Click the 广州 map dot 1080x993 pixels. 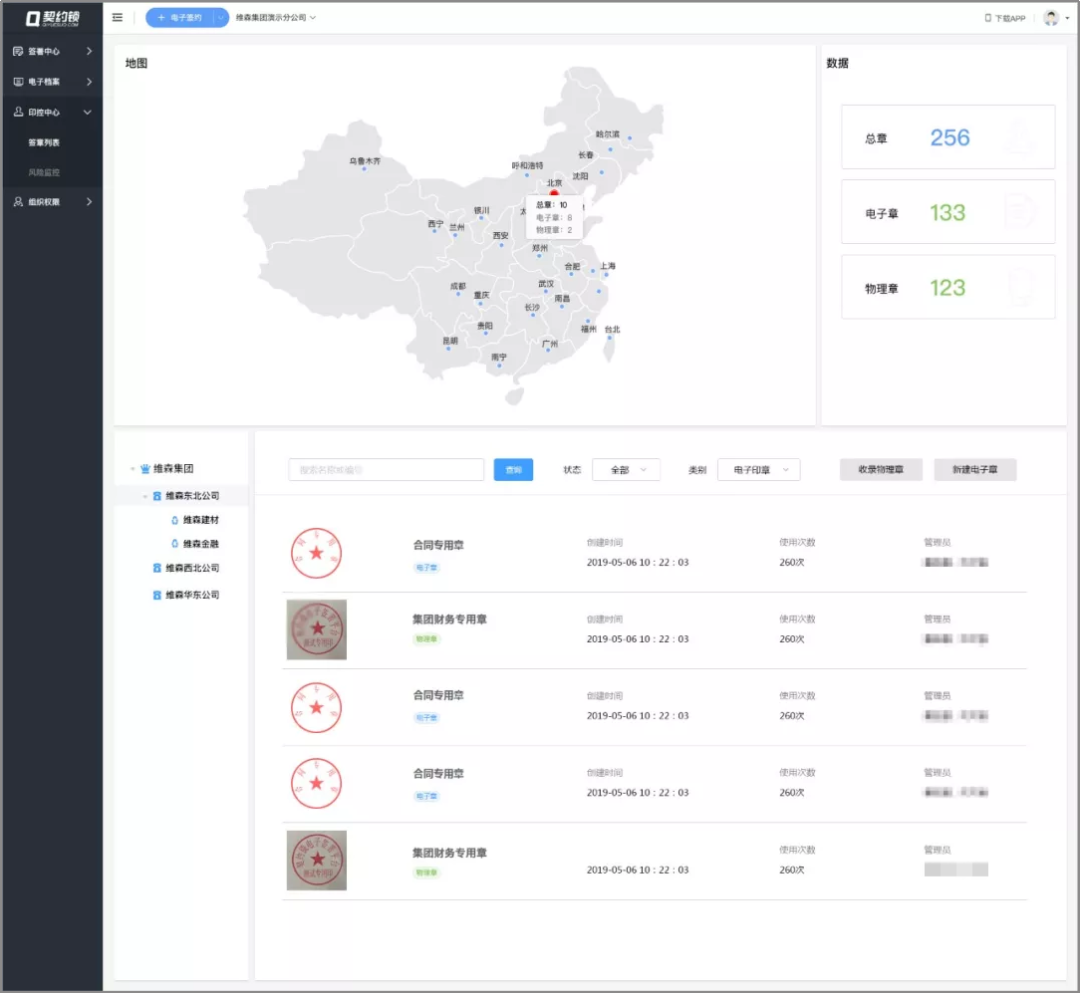548,351
